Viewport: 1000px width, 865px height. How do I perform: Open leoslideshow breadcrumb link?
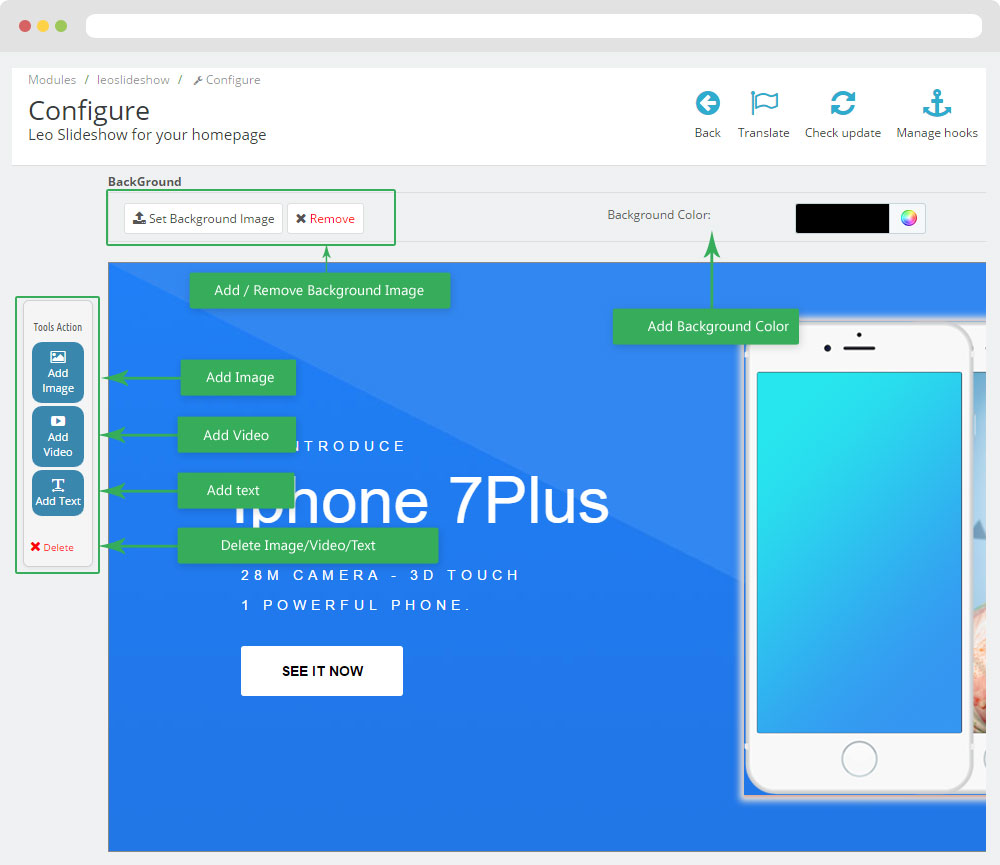click(133, 80)
